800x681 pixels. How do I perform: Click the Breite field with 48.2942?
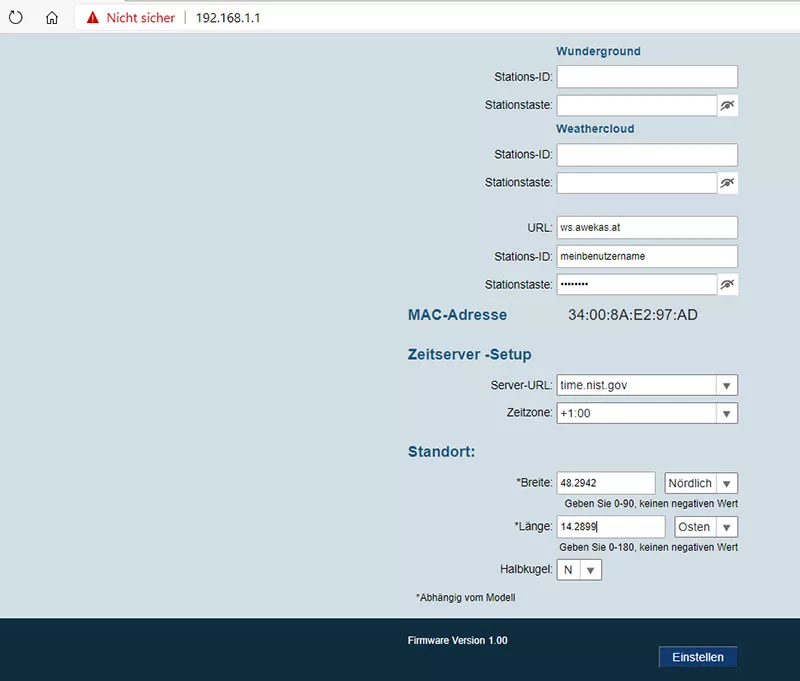click(x=606, y=483)
